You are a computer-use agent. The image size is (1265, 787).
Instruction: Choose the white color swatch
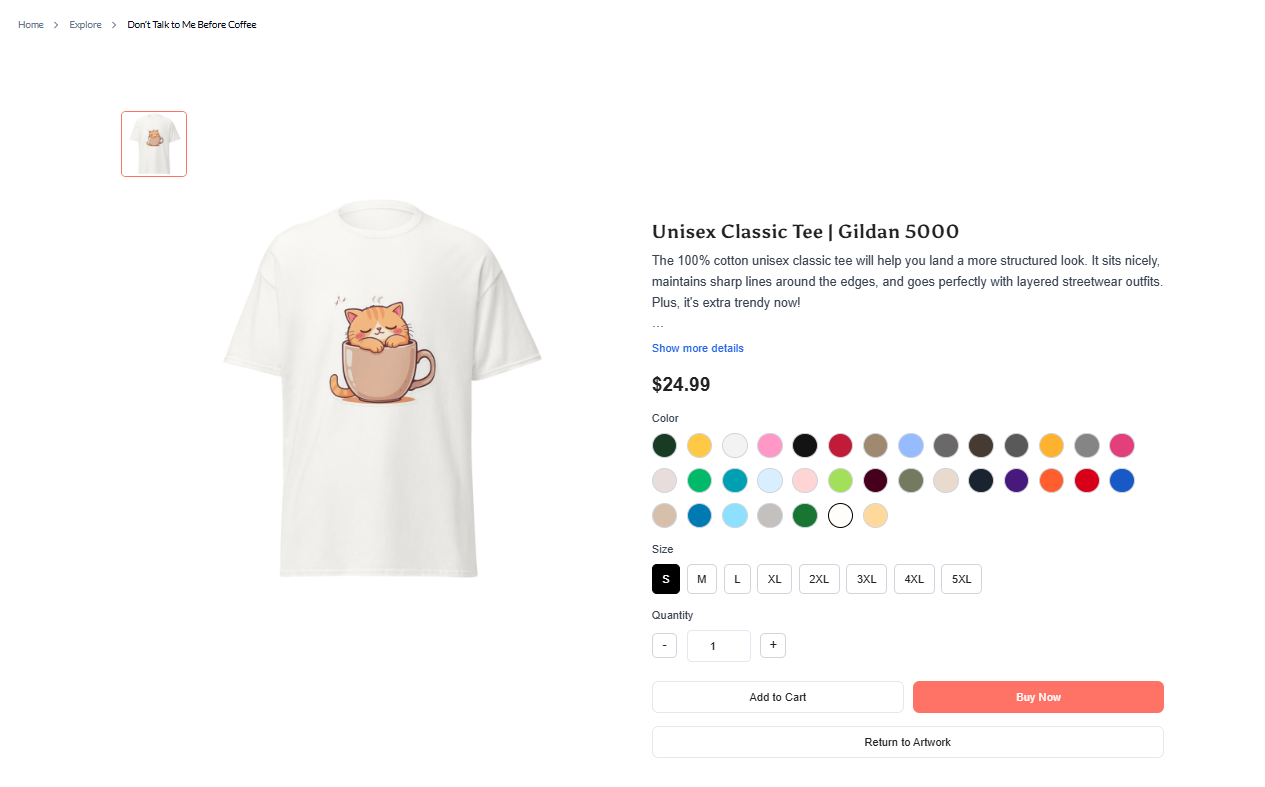tap(840, 515)
